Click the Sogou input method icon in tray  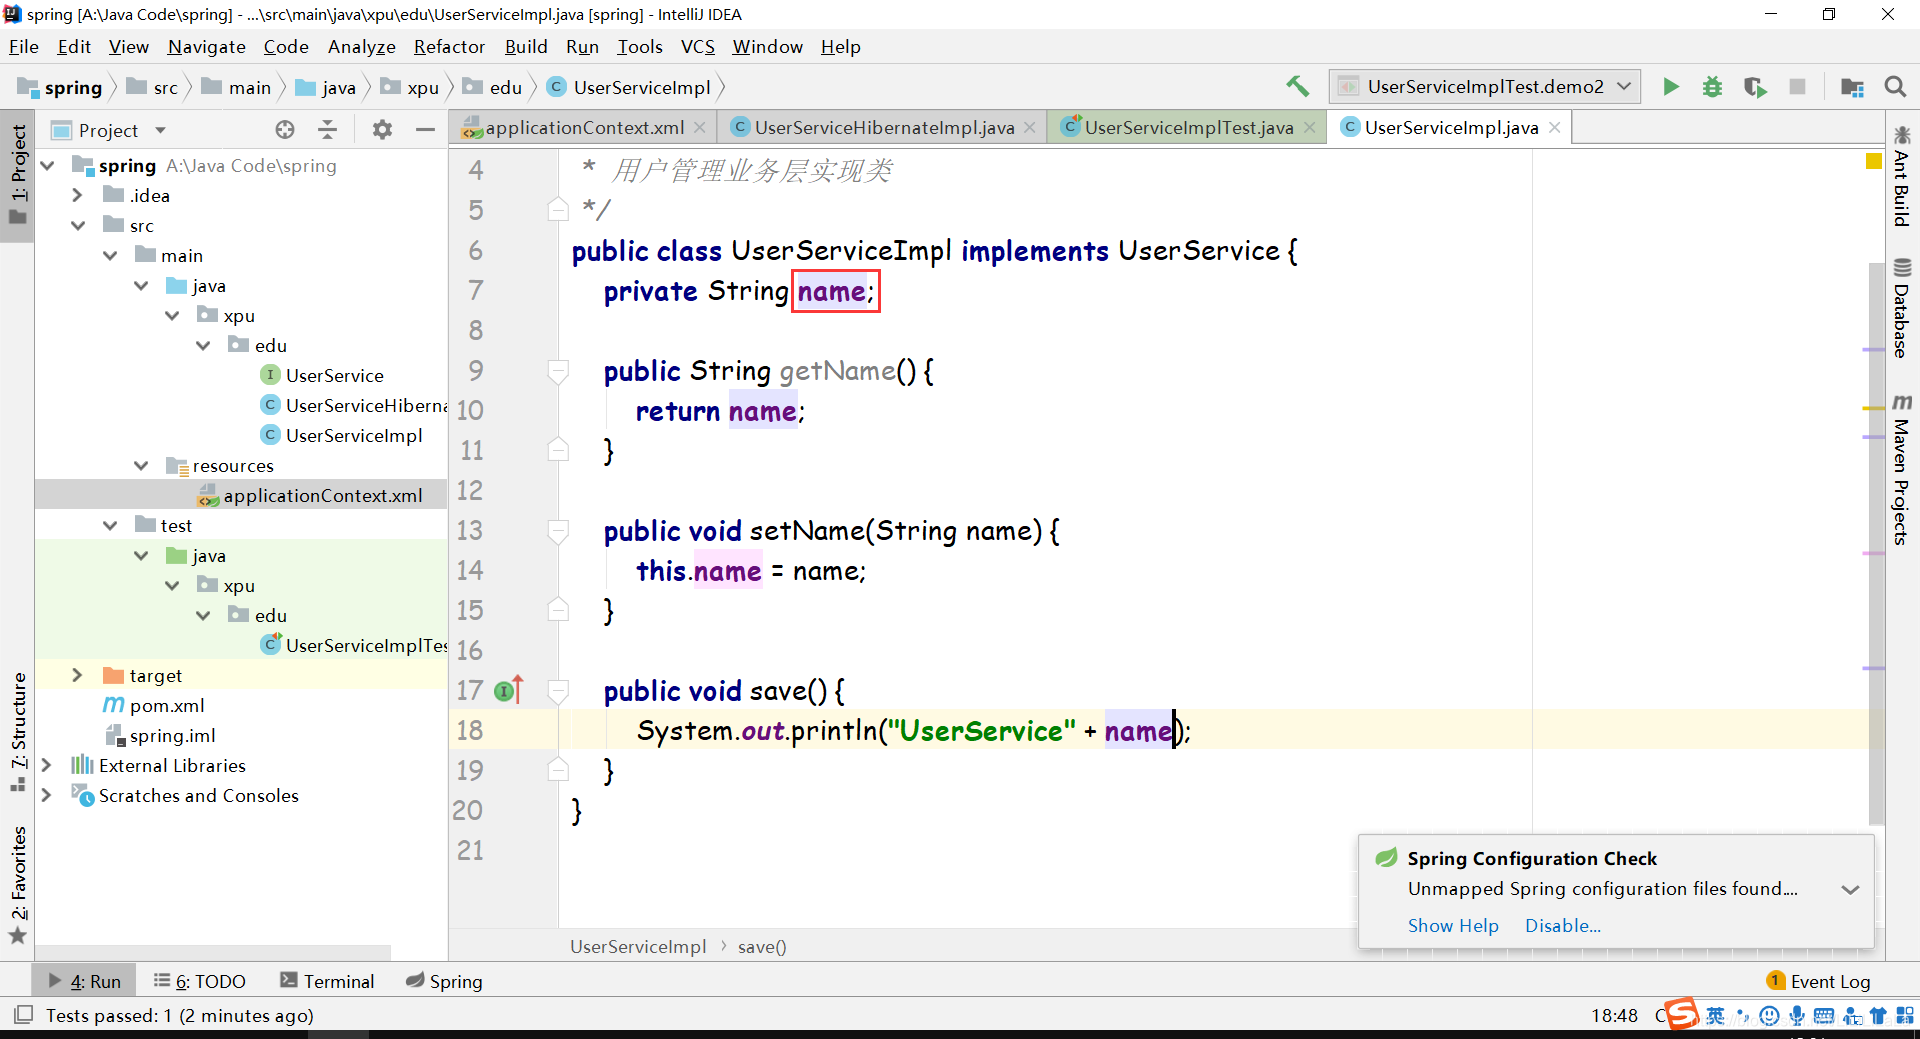[x=1681, y=1015]
